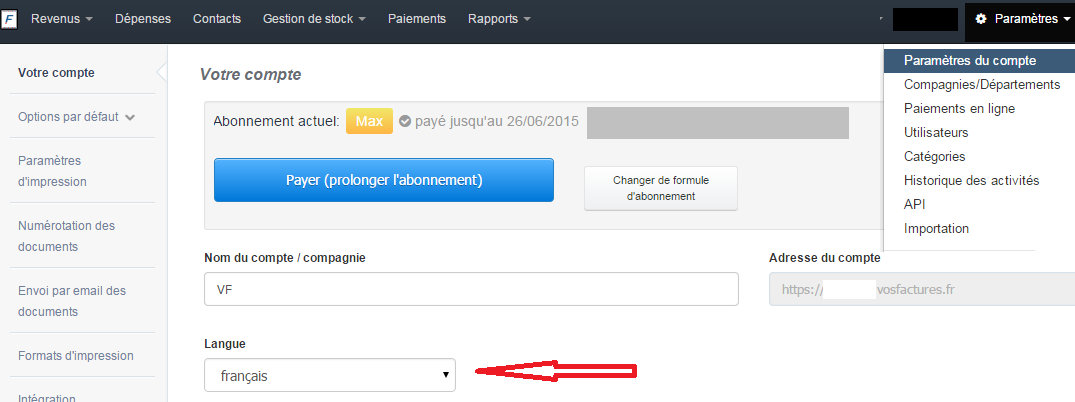Click the Nom du compte / compagnie field
This screenshot has height=402, width=1075.
pyautogui.click(x=471, y=289)
